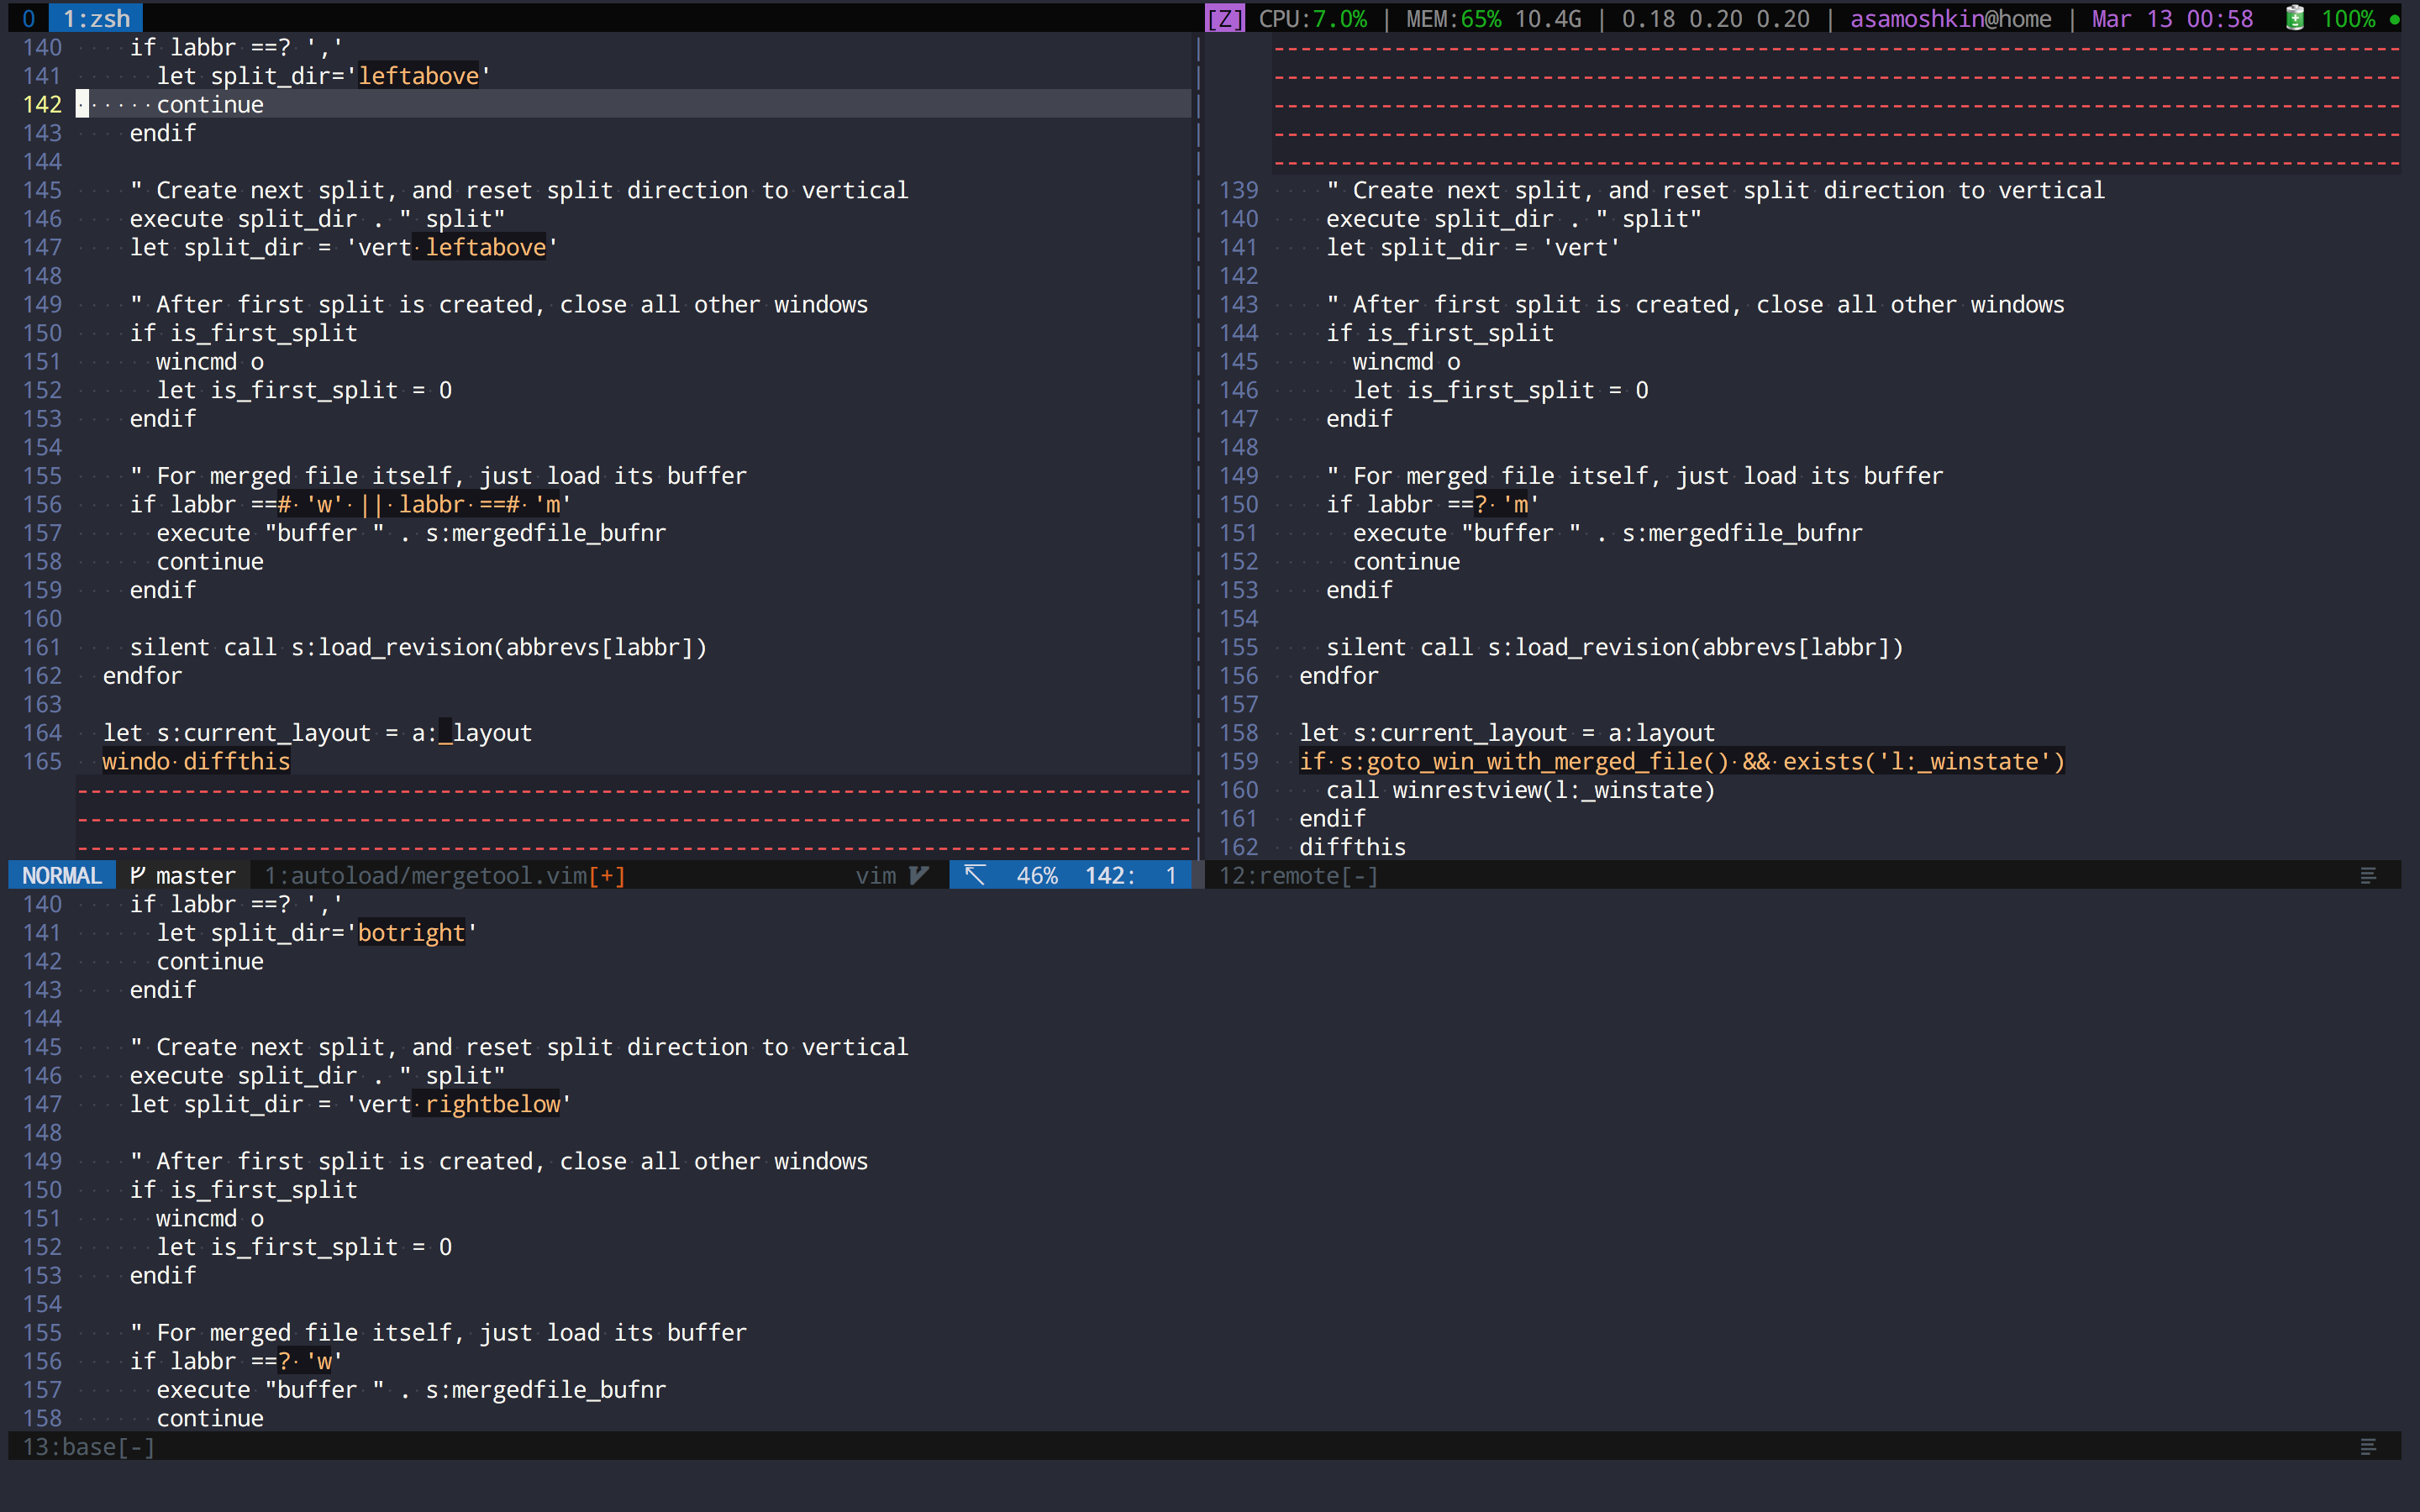
Task: Click the Mar 13 00:58 clock
Action: click(x=2172, y=18)
